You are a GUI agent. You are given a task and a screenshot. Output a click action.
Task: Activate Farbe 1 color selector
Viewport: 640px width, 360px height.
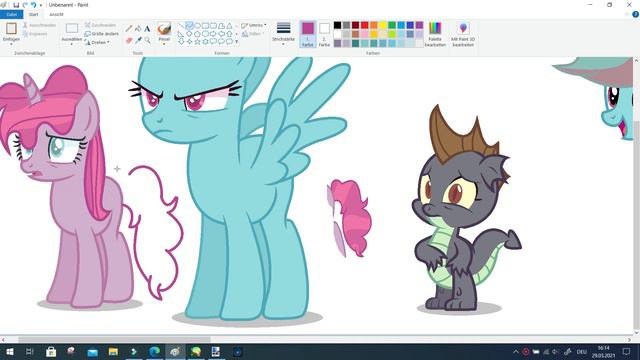point(308,34)
